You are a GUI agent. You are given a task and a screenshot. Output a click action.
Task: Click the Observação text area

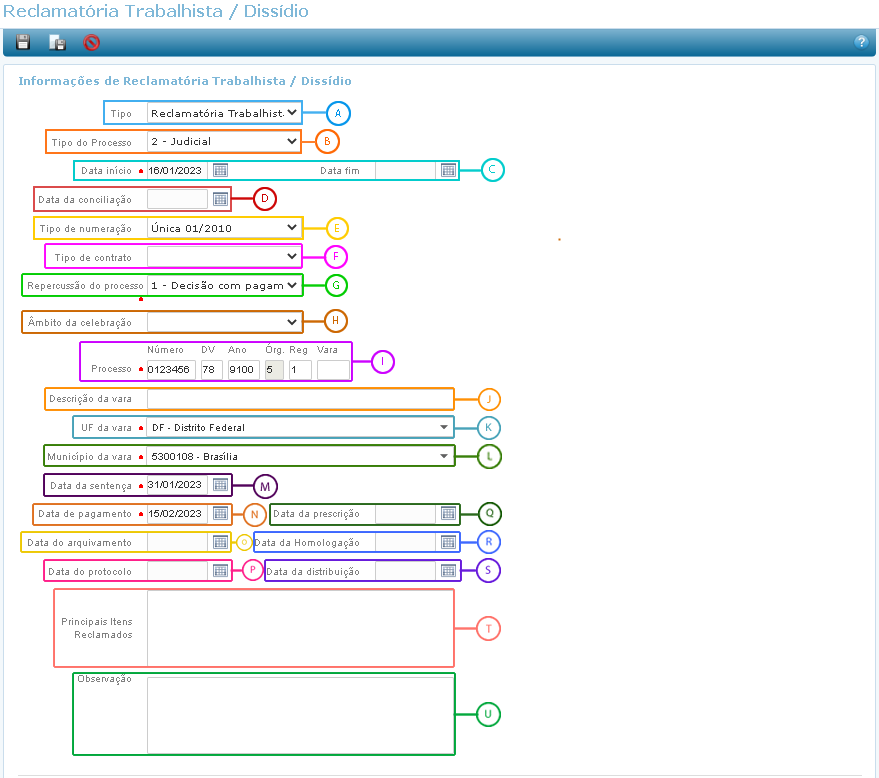(x=299, y=714)
